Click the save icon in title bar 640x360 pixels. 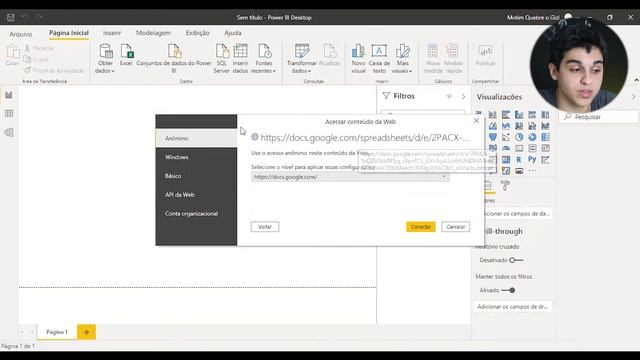tap(11, 17)
